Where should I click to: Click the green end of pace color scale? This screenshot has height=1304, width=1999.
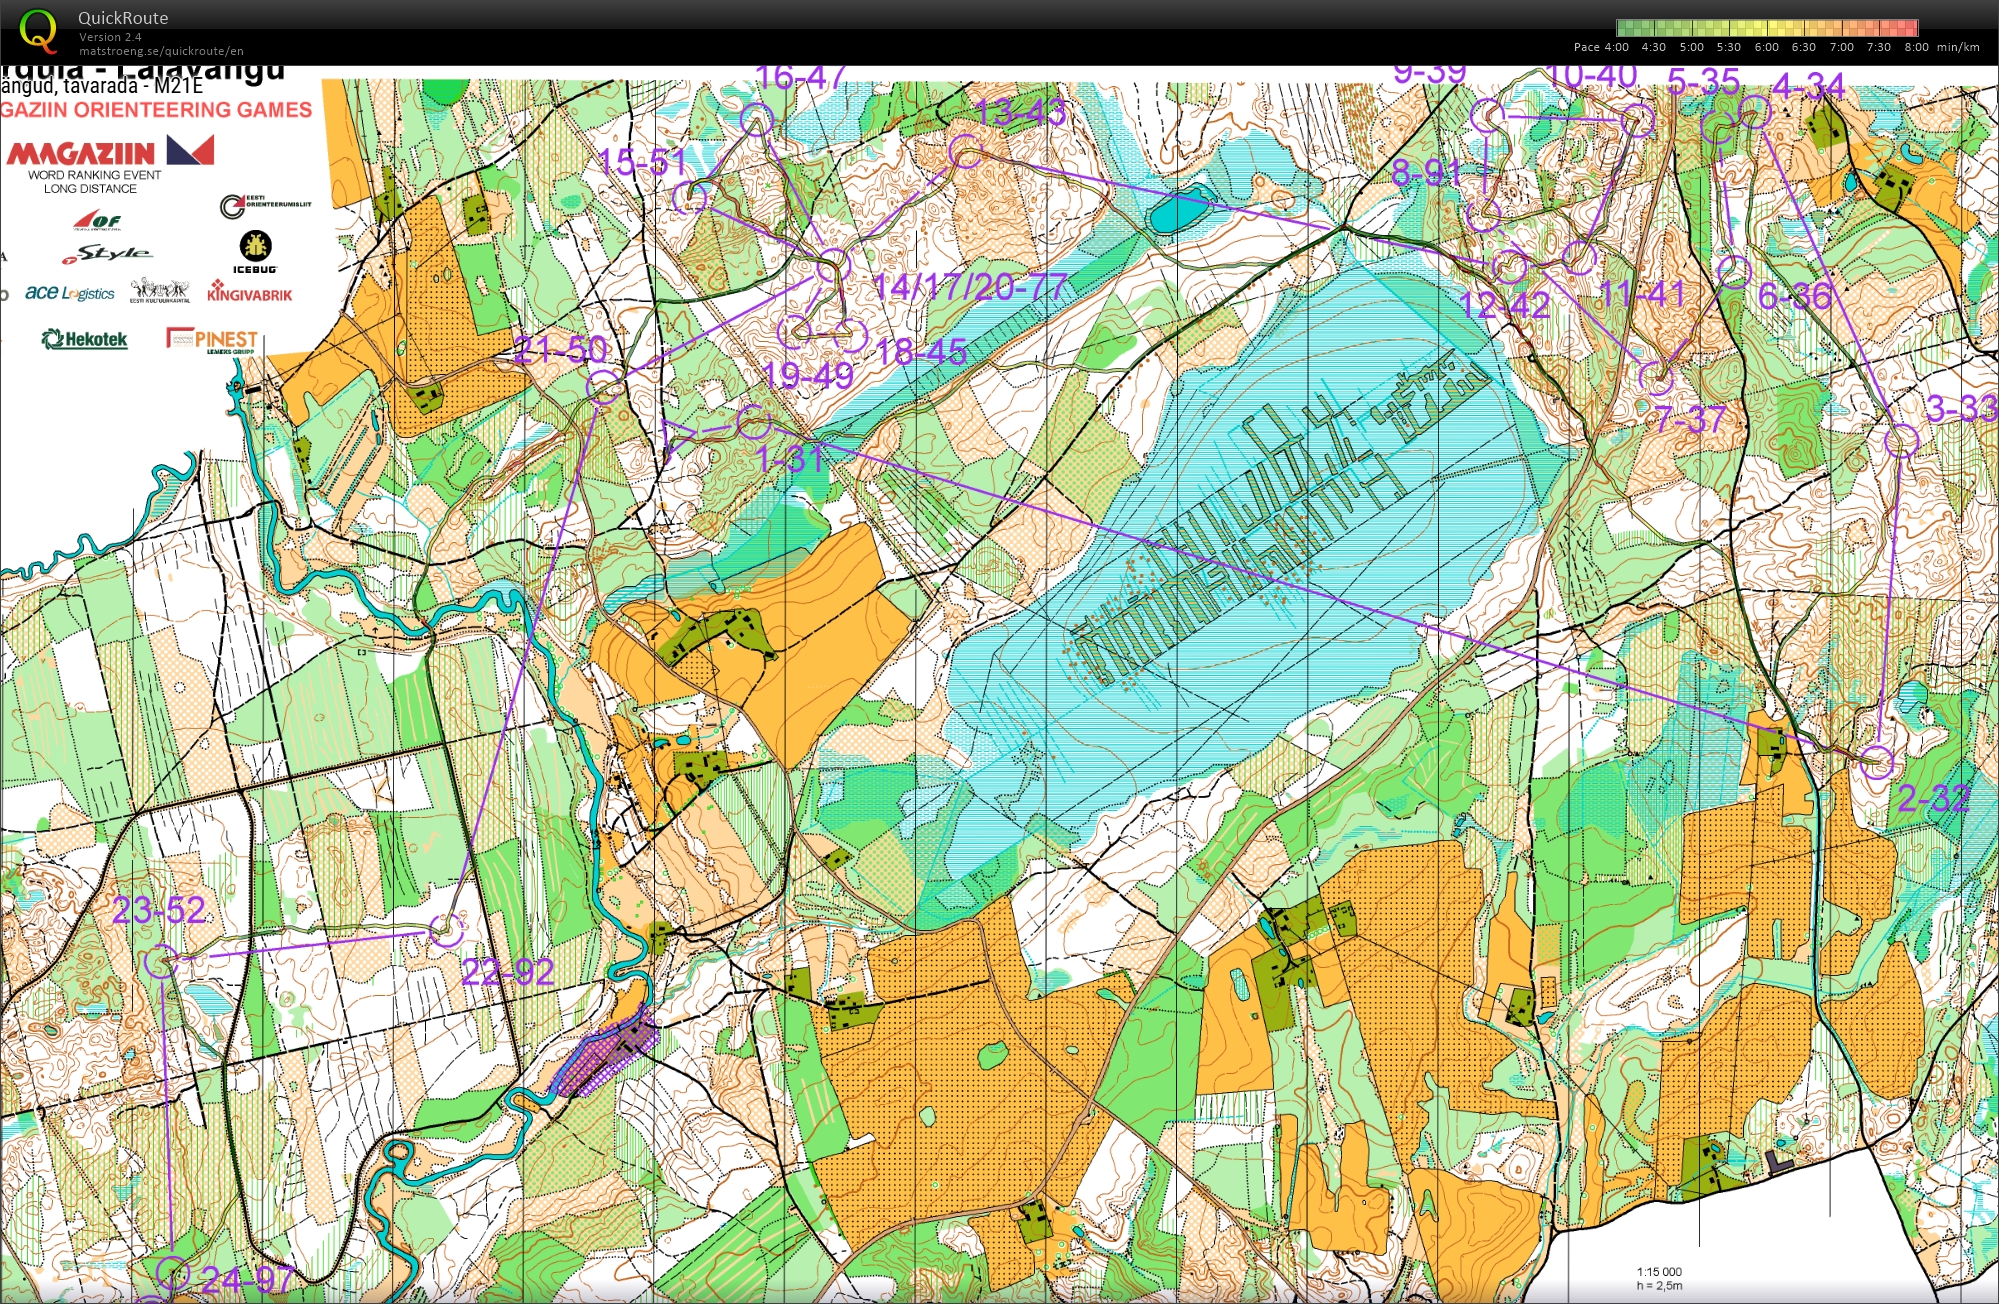pos(1625,28)
